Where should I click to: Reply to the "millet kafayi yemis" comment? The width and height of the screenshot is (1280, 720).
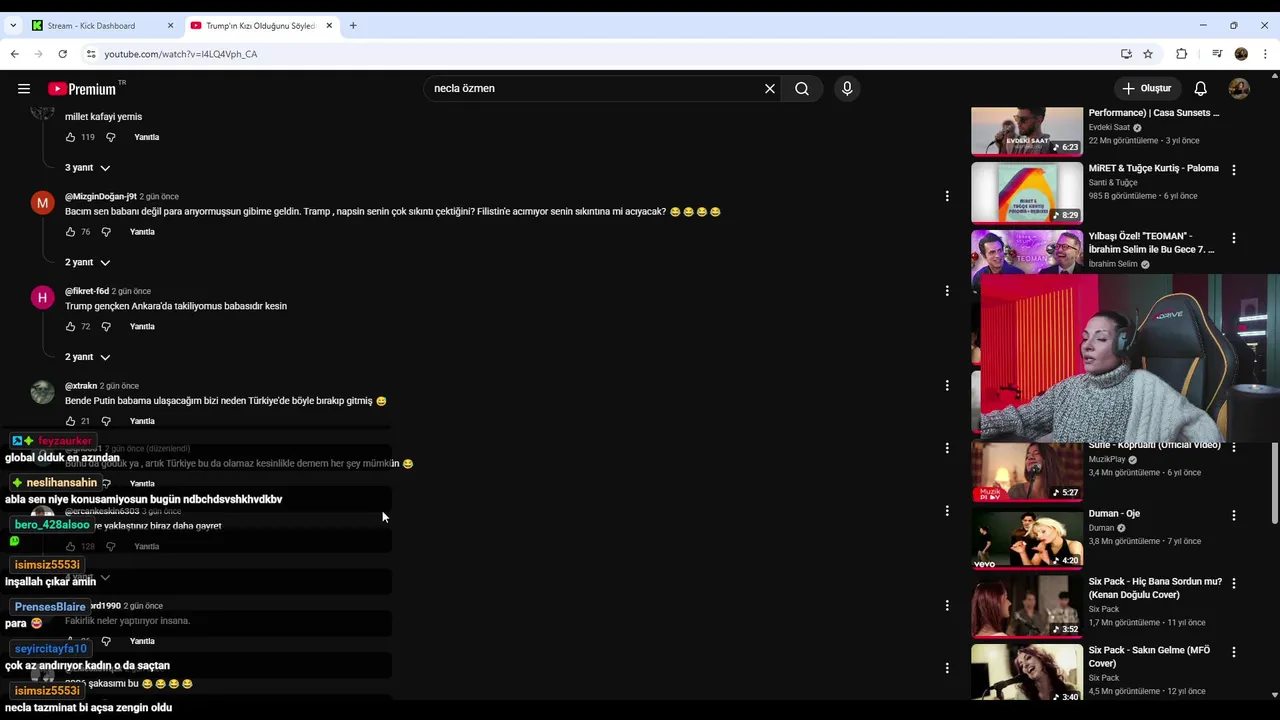tap(147, 137)
